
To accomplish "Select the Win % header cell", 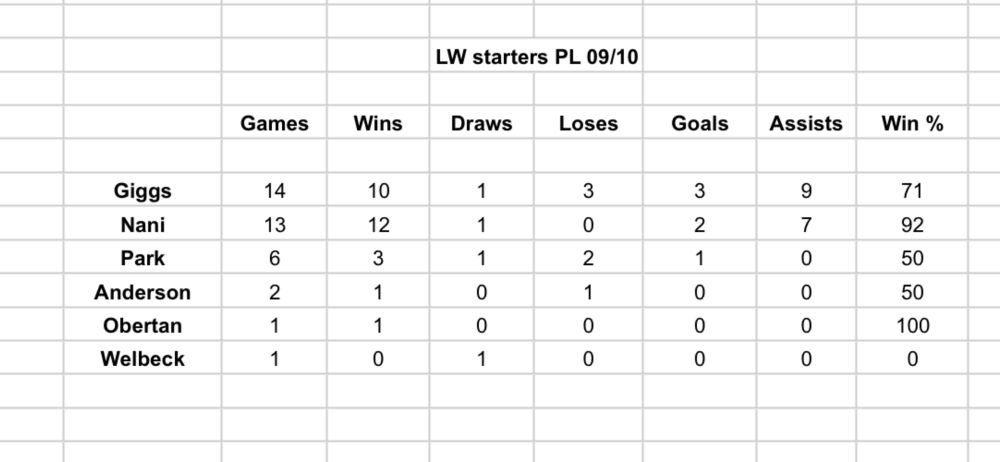I will tap(912, 123).
